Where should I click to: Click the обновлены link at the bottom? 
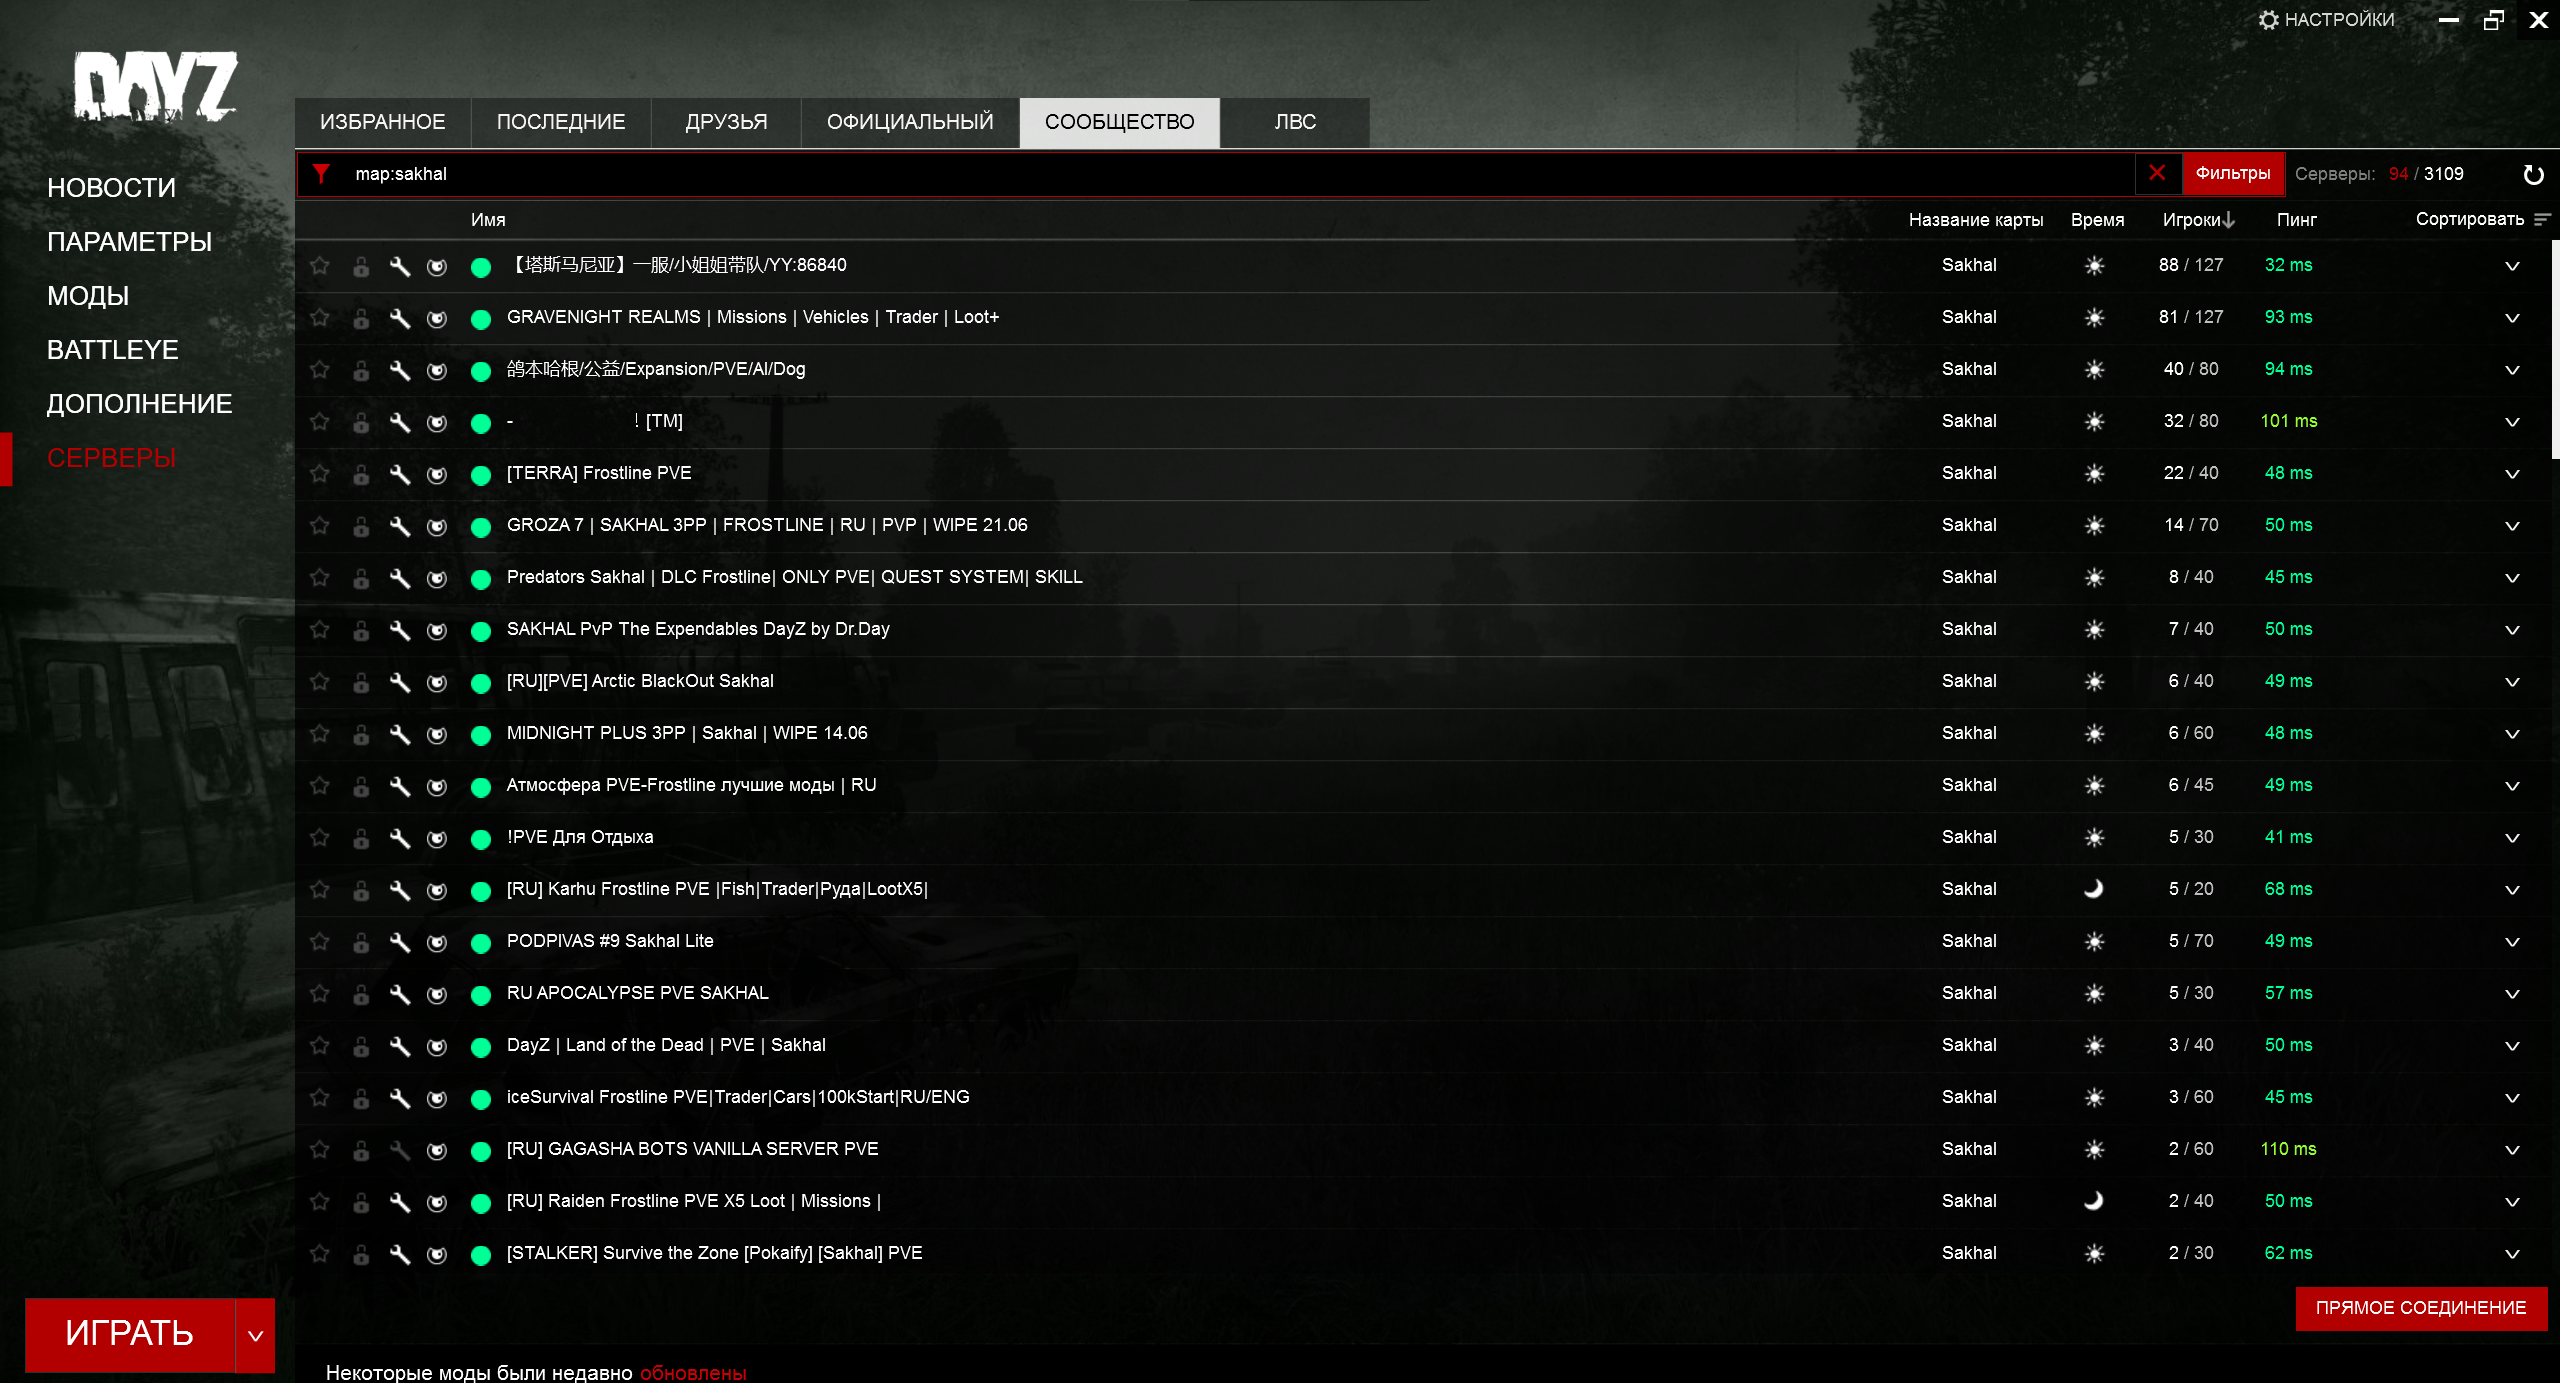click(692, 1372)
